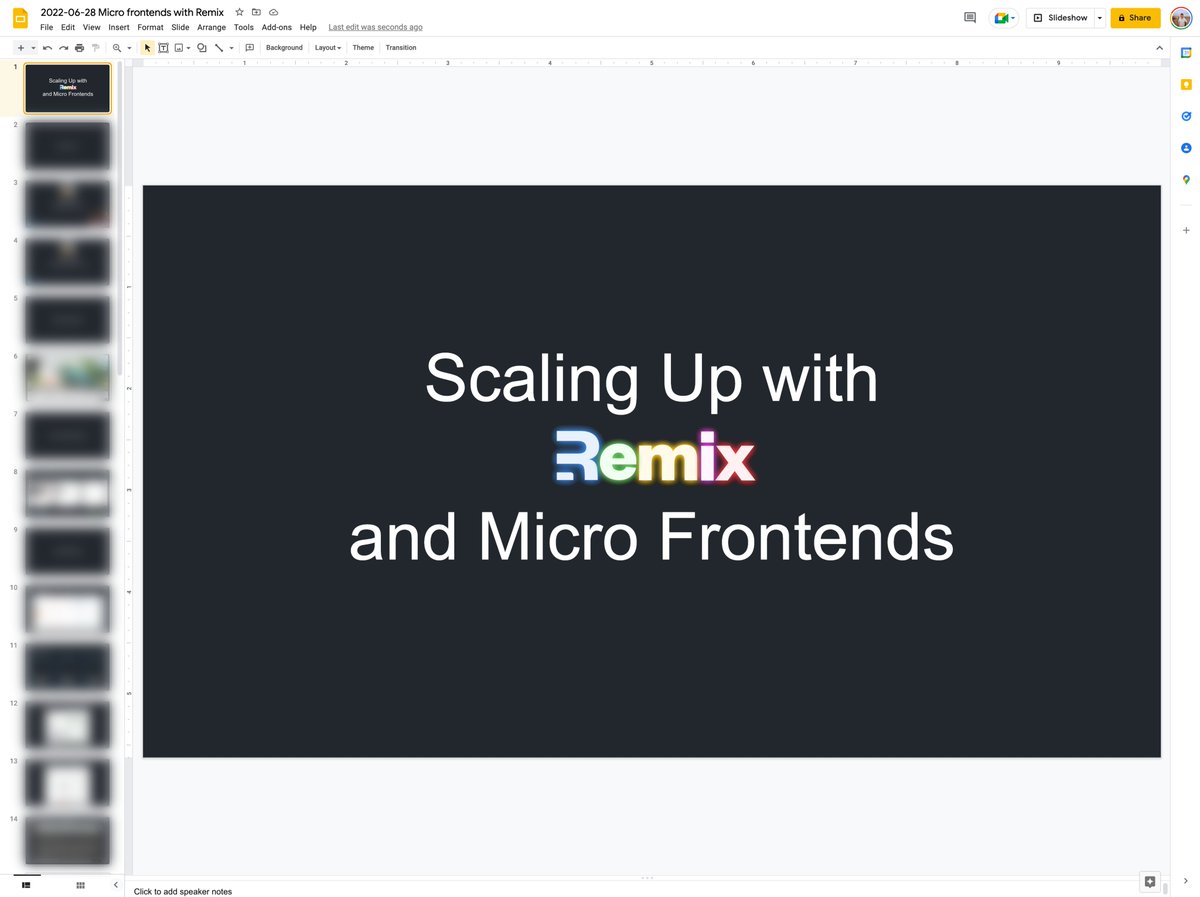Image resolution: width=1200 pixels, height=897 pixels.
Task: Insert image toolbar icon
Action: point(179,48)
